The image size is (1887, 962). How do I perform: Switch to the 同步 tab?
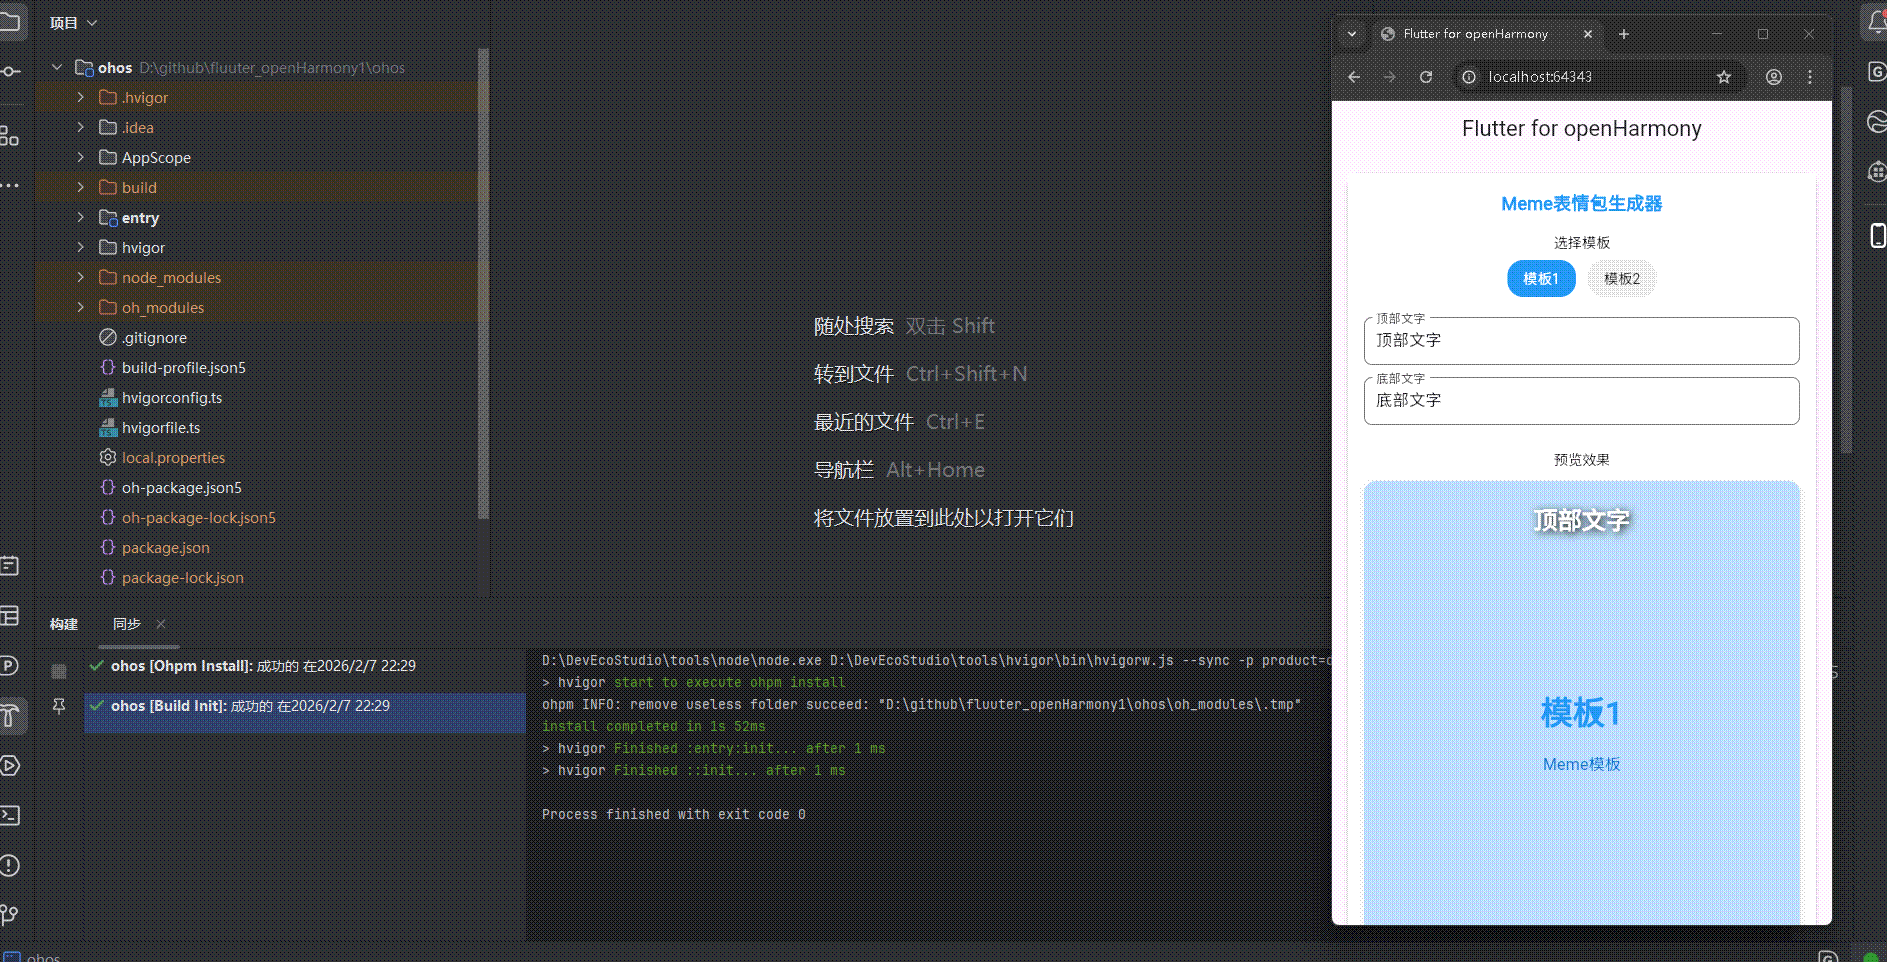[127, 624]
